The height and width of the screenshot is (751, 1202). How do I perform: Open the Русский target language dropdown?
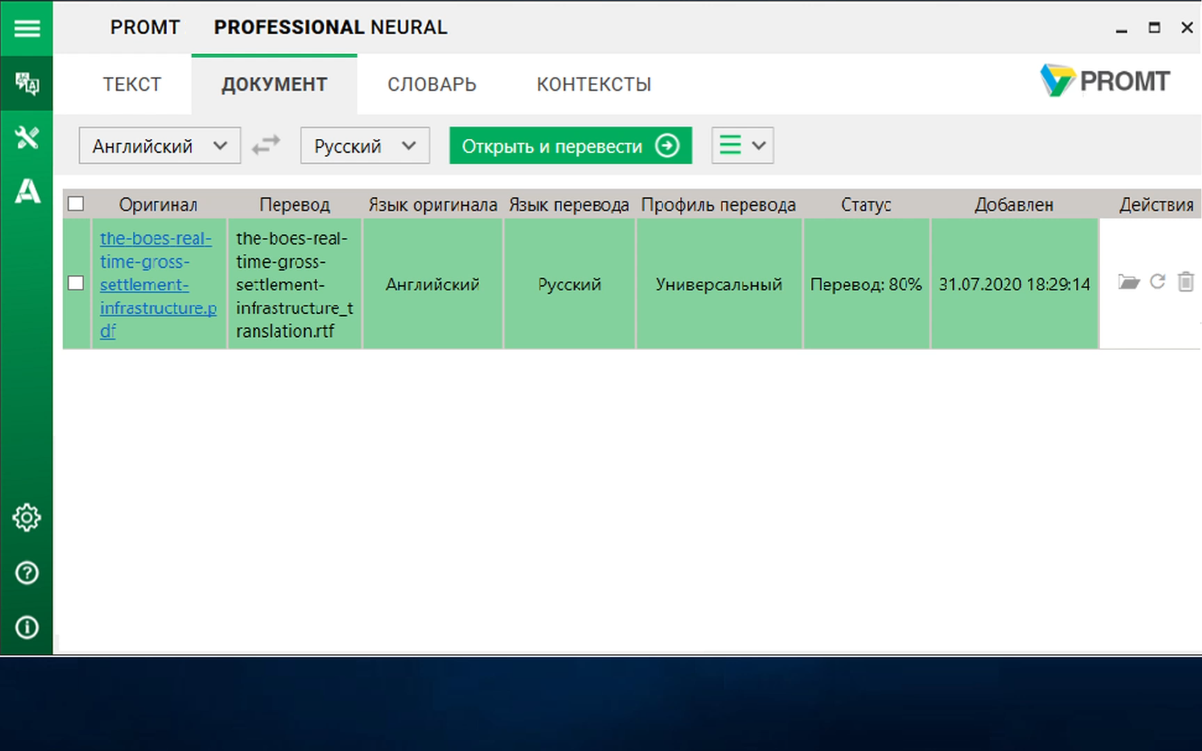coord(365,146)
